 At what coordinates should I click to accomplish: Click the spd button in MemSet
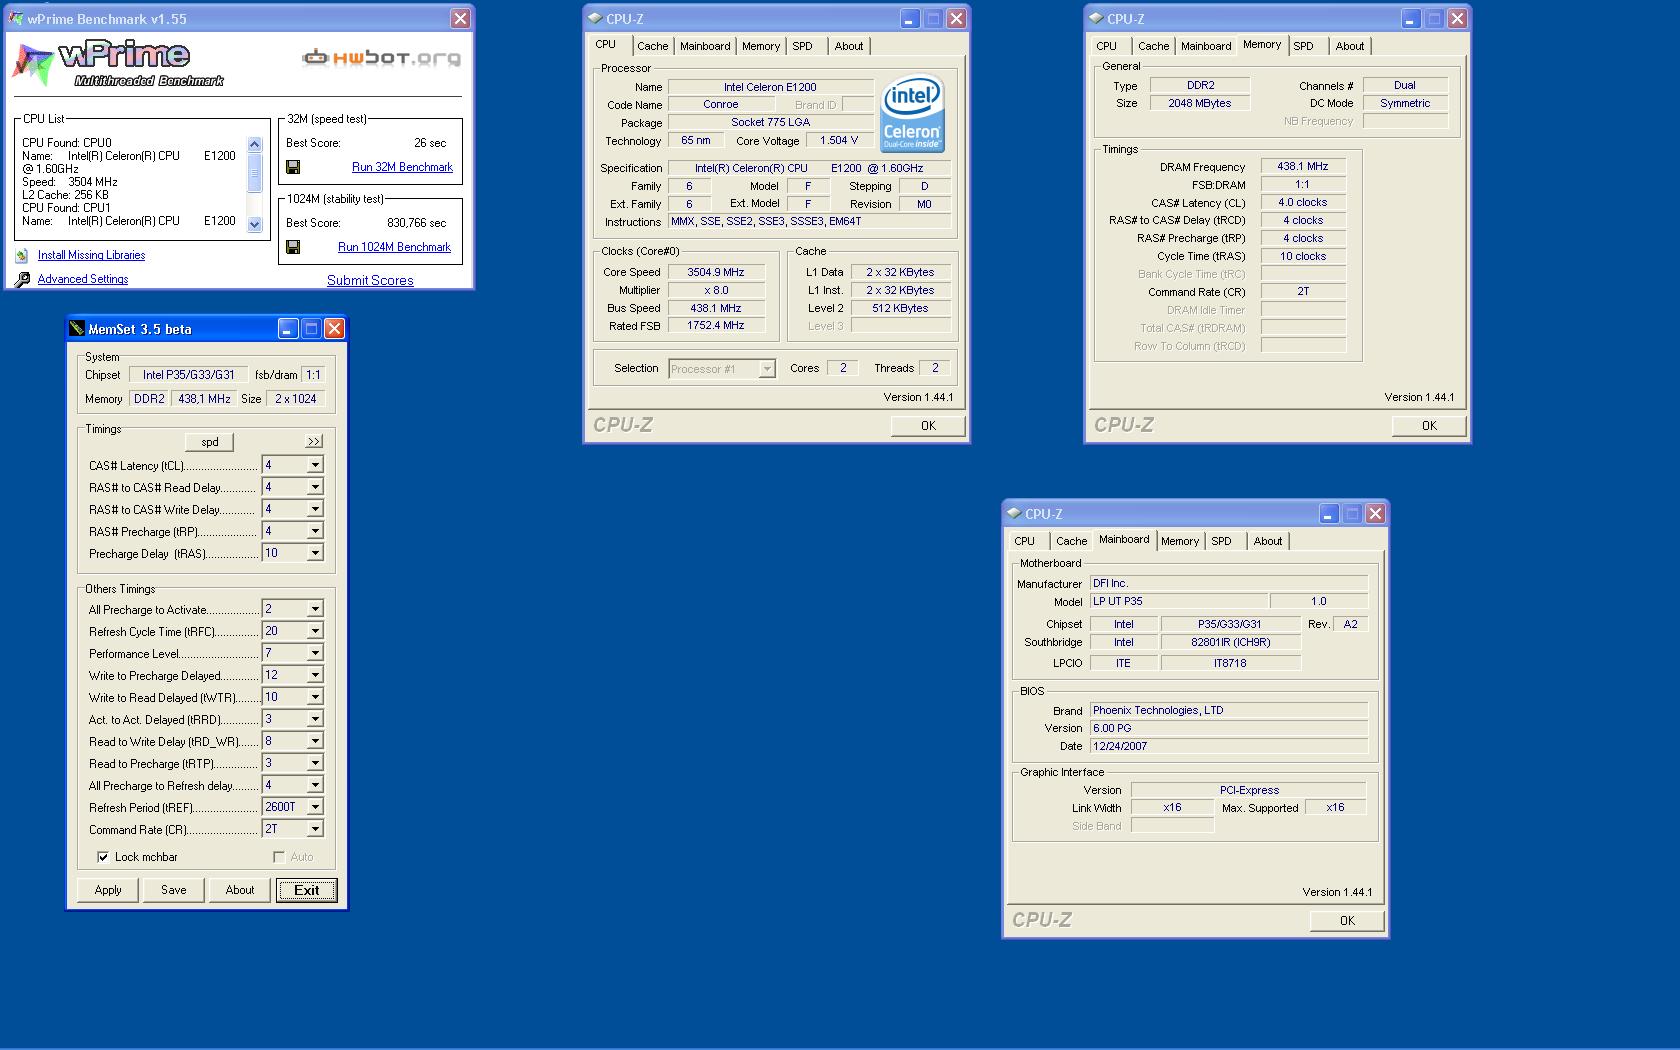[210, 442]
